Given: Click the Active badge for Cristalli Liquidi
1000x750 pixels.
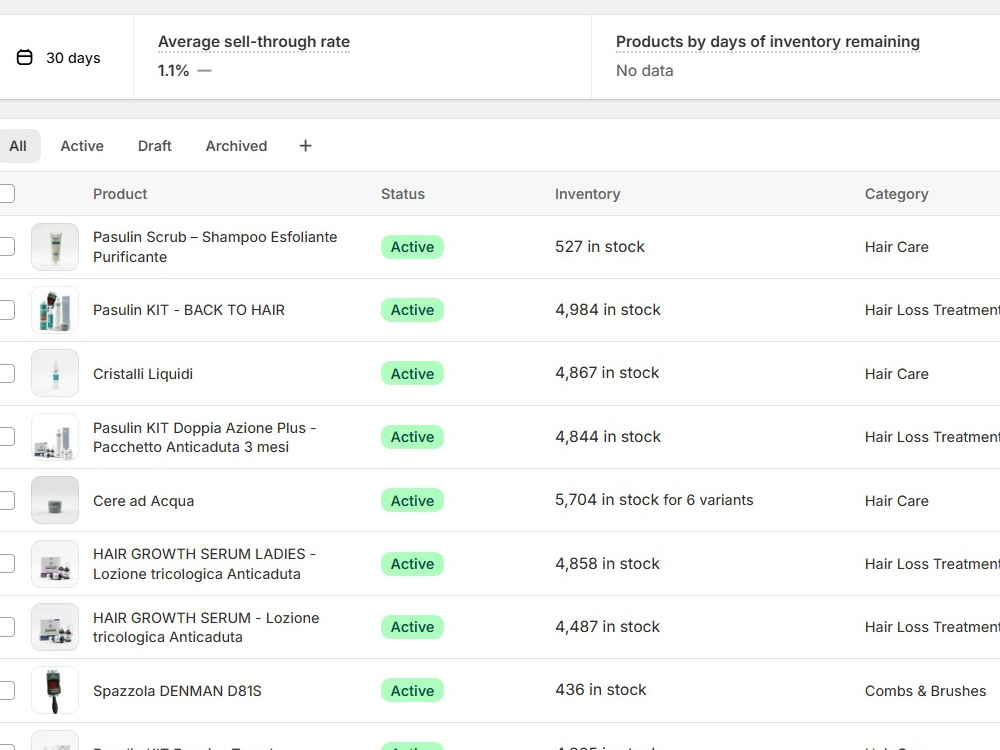Looking at the screenshot, I should tap(413, 374).
